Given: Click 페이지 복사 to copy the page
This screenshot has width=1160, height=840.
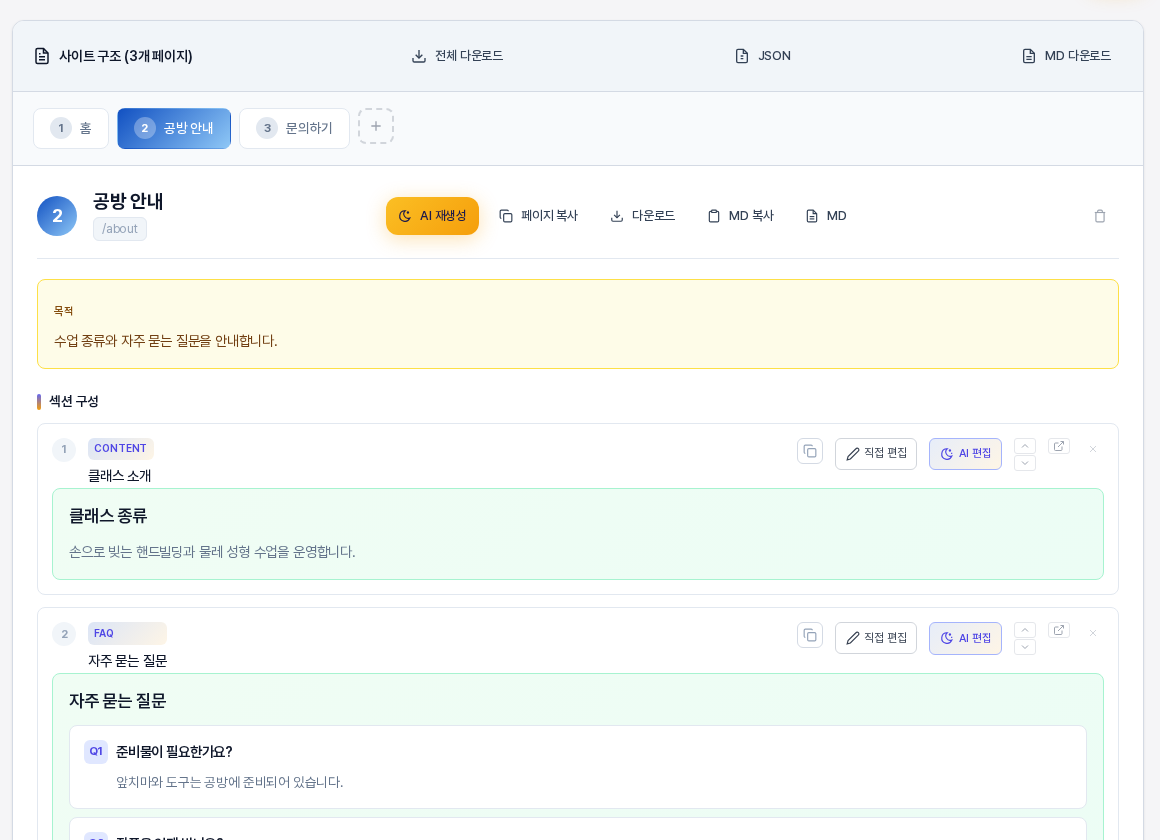Looking at the screenshot, I should 539,216.
